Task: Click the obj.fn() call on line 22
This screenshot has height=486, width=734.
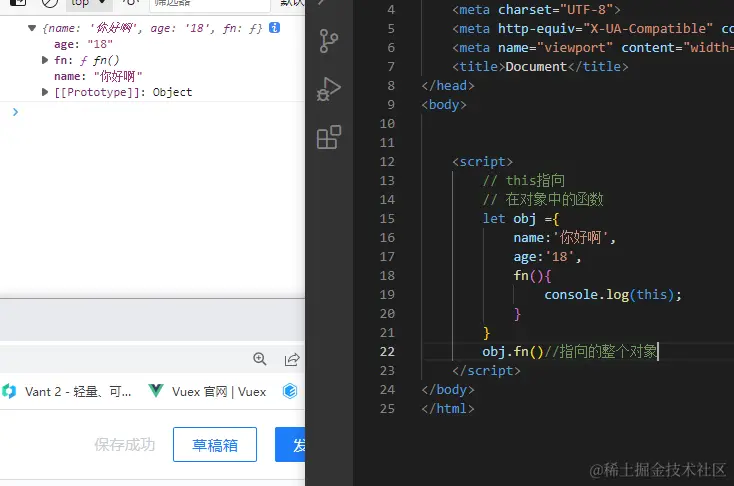Action: (x=513, y=351)
